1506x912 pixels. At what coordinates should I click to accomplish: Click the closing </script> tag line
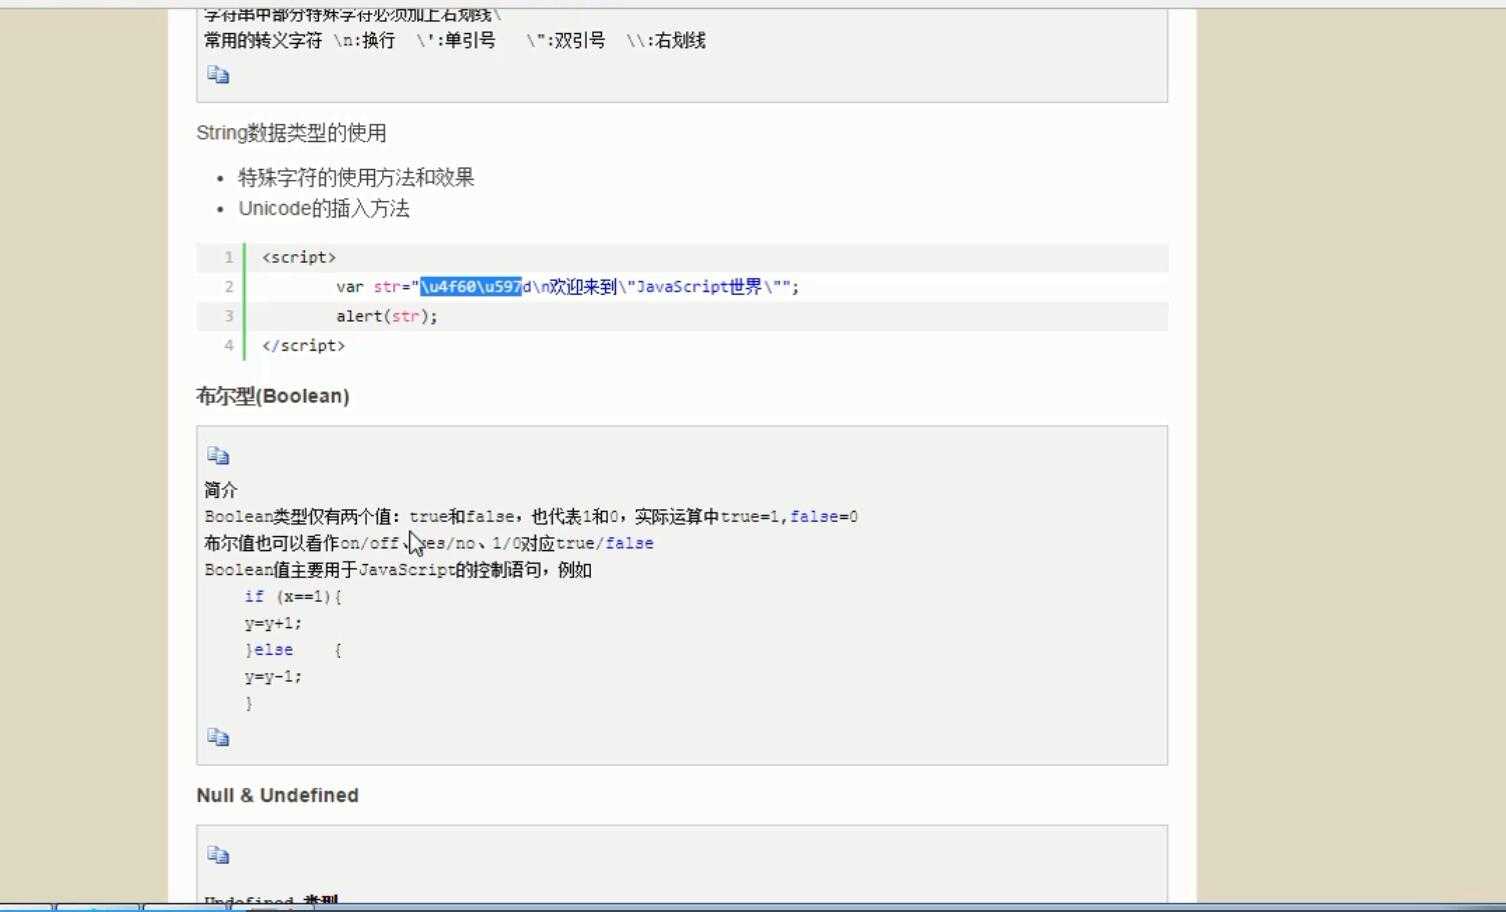[303, 345]
